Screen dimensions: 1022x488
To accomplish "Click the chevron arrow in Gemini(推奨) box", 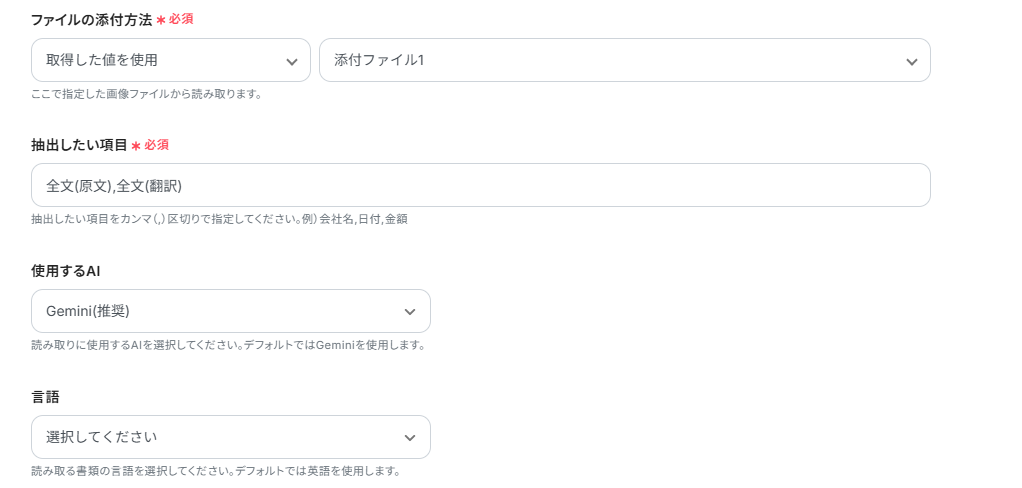I will pos(409,312).
